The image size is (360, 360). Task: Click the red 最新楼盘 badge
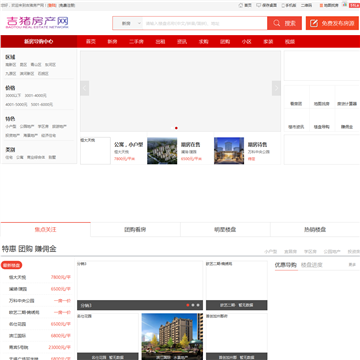click(x=12, y=265)
